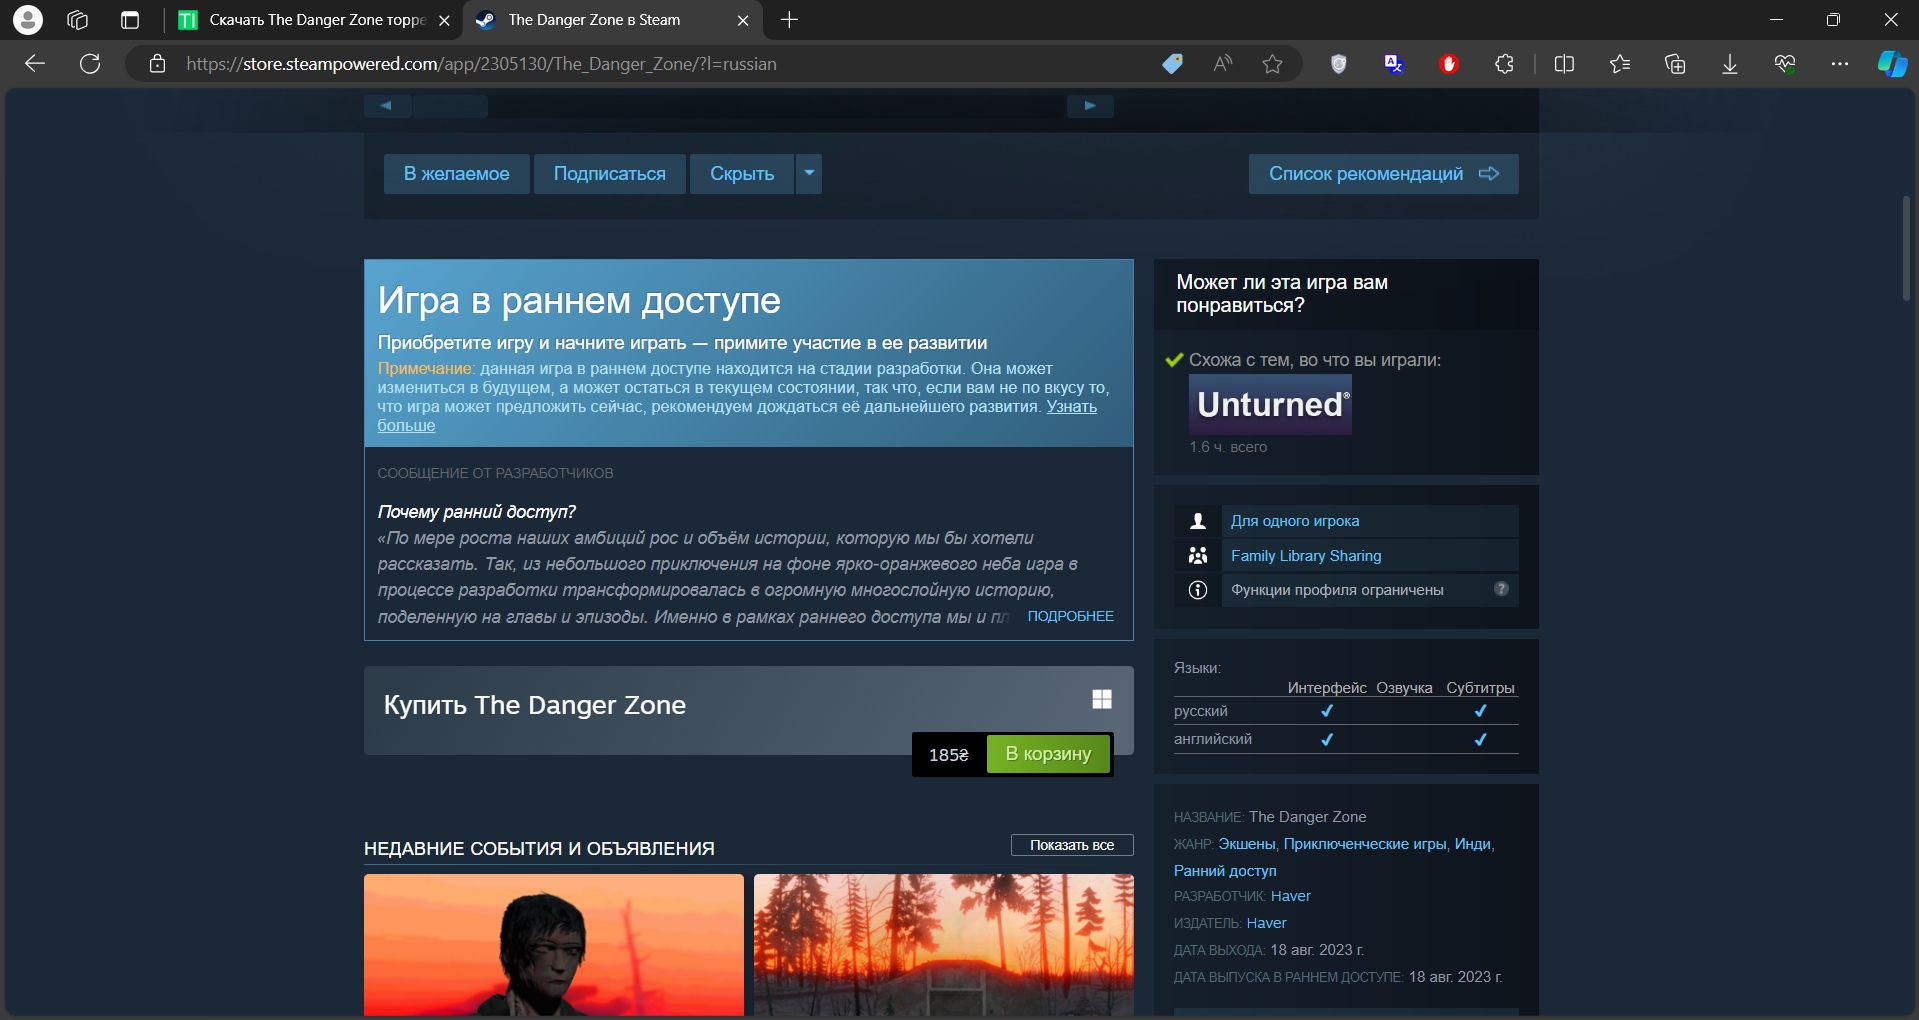The height and width of the screenshot is (1020, 1919).
Task: Click the Family Sharing group icon
Action: click(x=1198, y=556)
